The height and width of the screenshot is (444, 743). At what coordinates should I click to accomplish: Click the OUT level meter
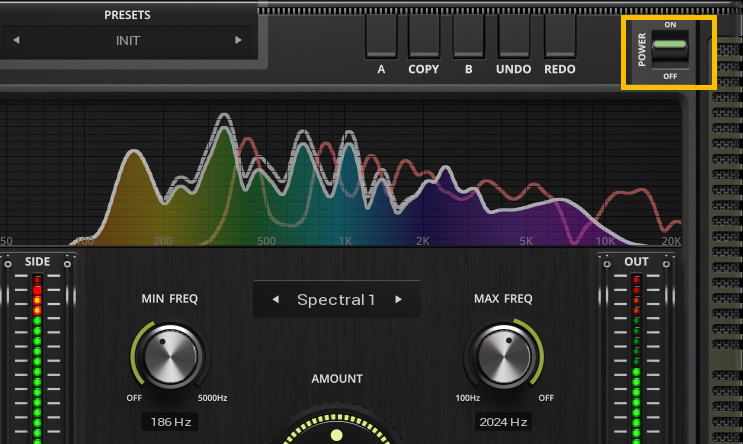[x=636, y=358]
